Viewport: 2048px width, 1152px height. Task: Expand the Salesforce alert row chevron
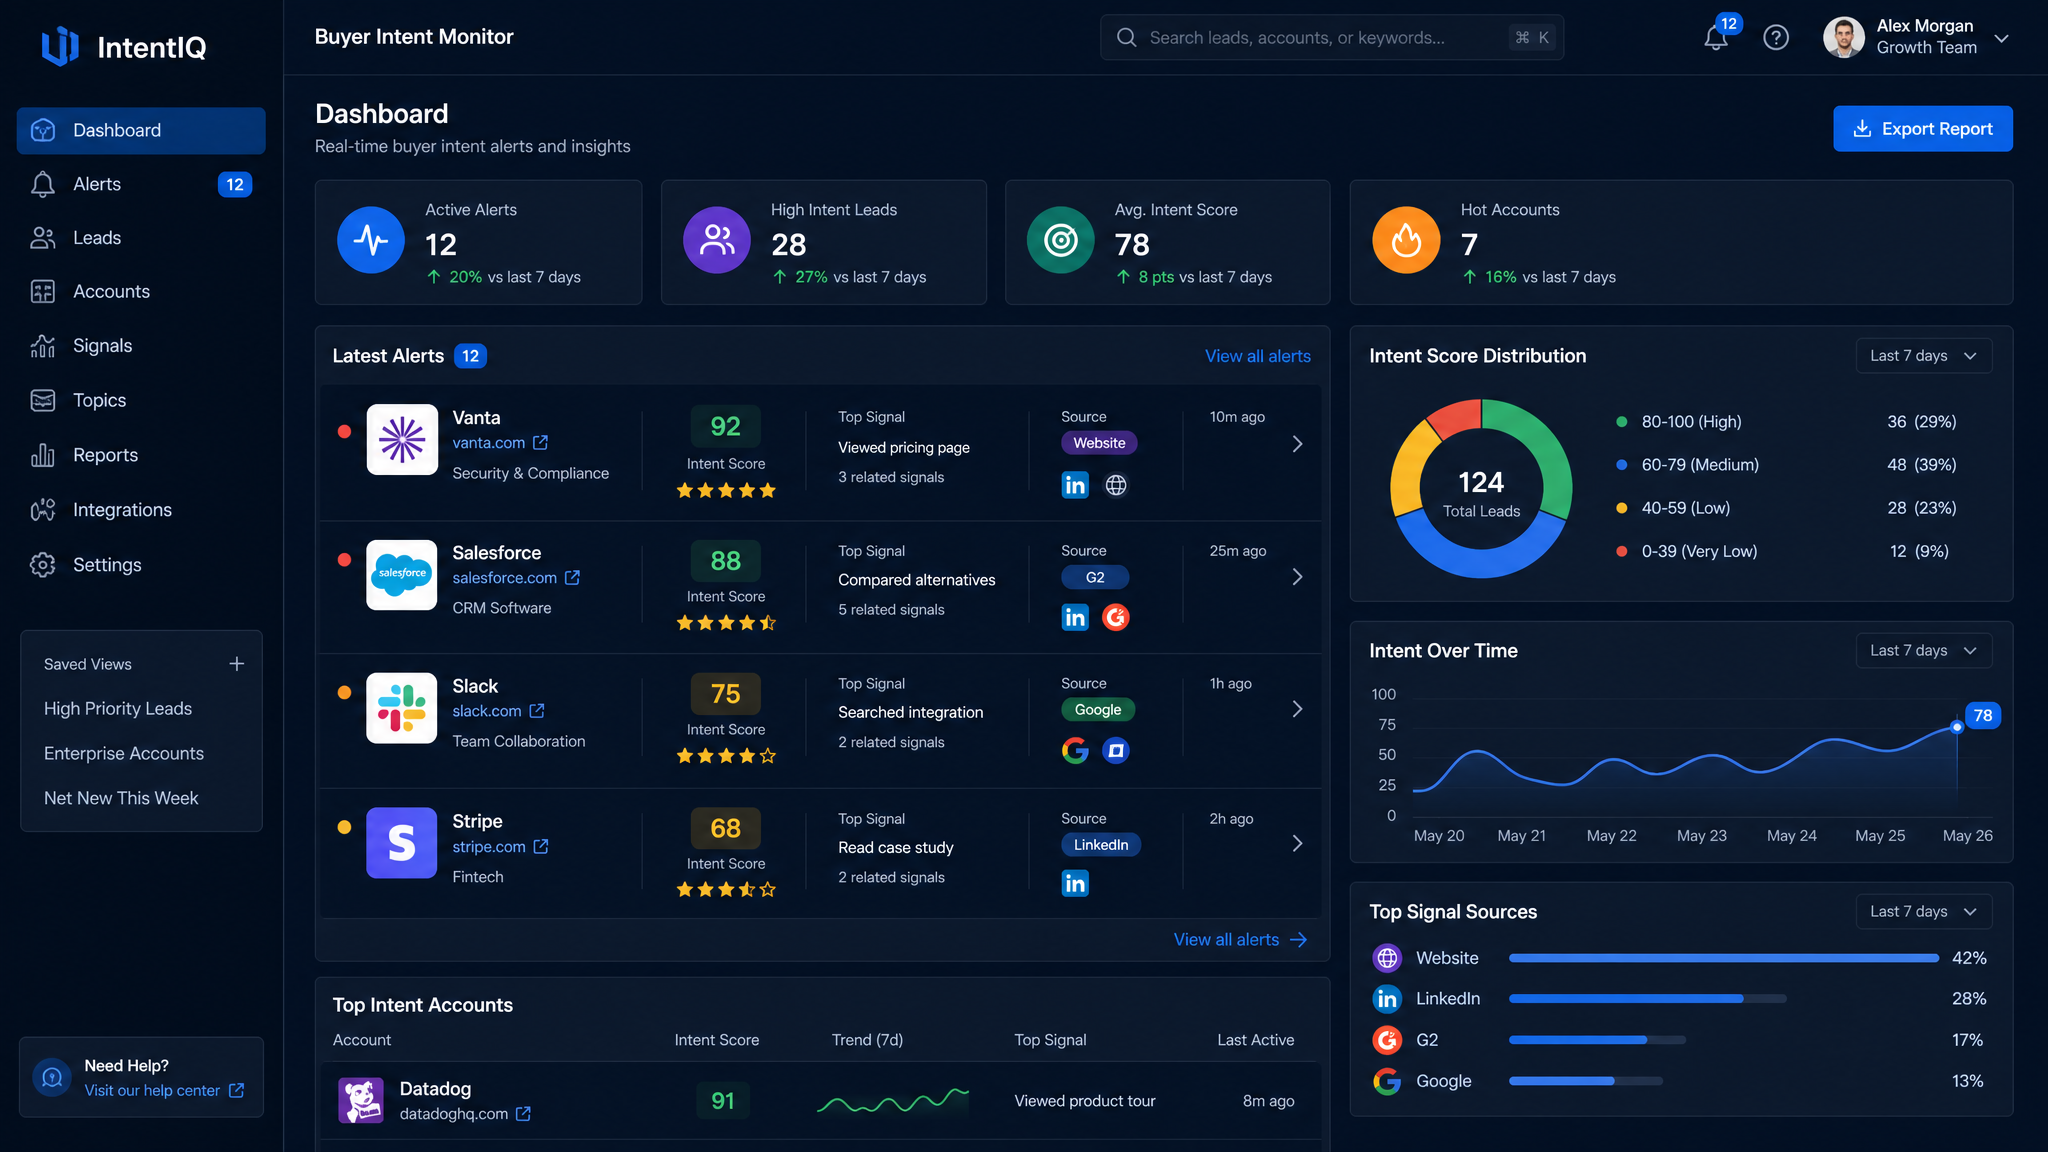pos(1297,577)
